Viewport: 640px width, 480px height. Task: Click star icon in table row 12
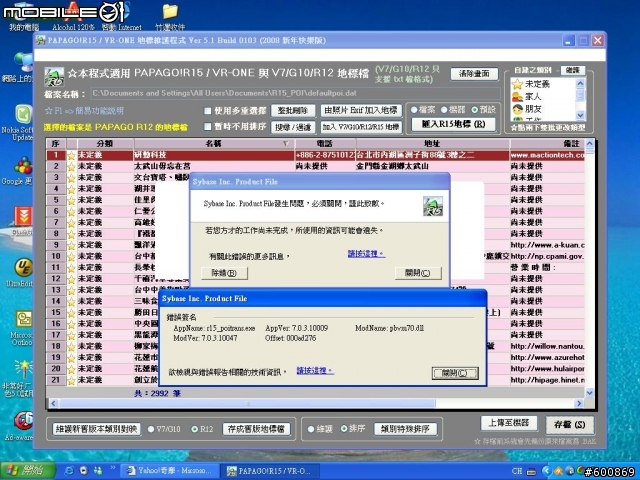71,279
